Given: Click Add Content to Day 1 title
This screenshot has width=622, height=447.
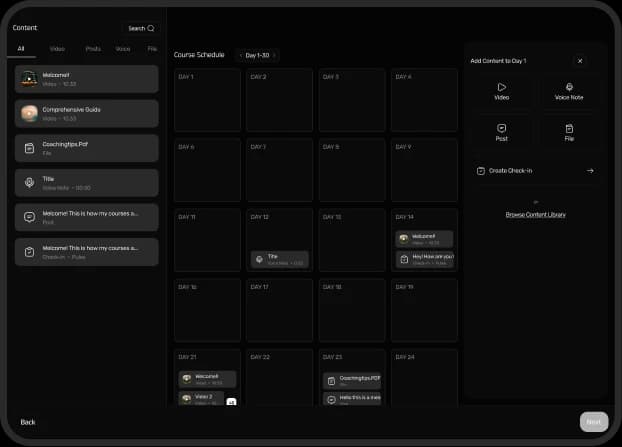Looking at the screenshot, I should pyautogui.click(x=498, y=61).
